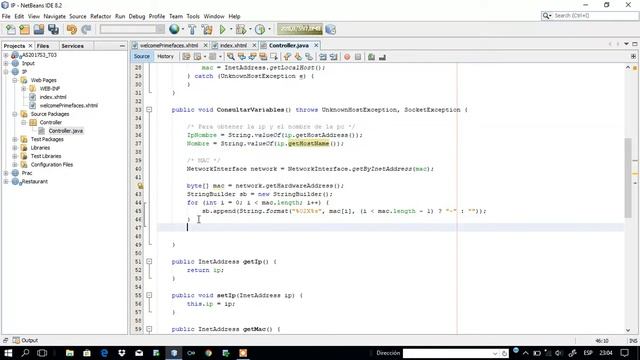Click the Build Project hammer icon
The width and height of the screenshot is (640, 360).
click(x=192, y=29)
